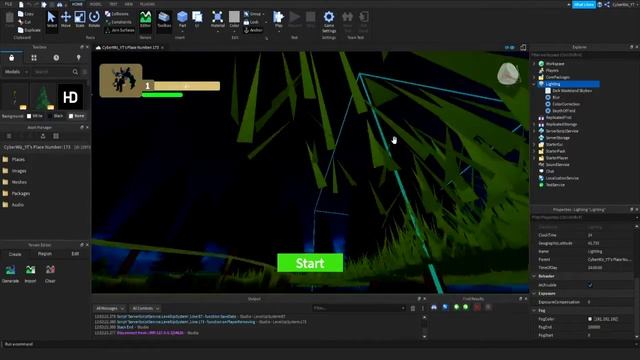Switch to the HOME ribbon tab
Viewport: 640px width, 360px height.
[x=77, y=4]
